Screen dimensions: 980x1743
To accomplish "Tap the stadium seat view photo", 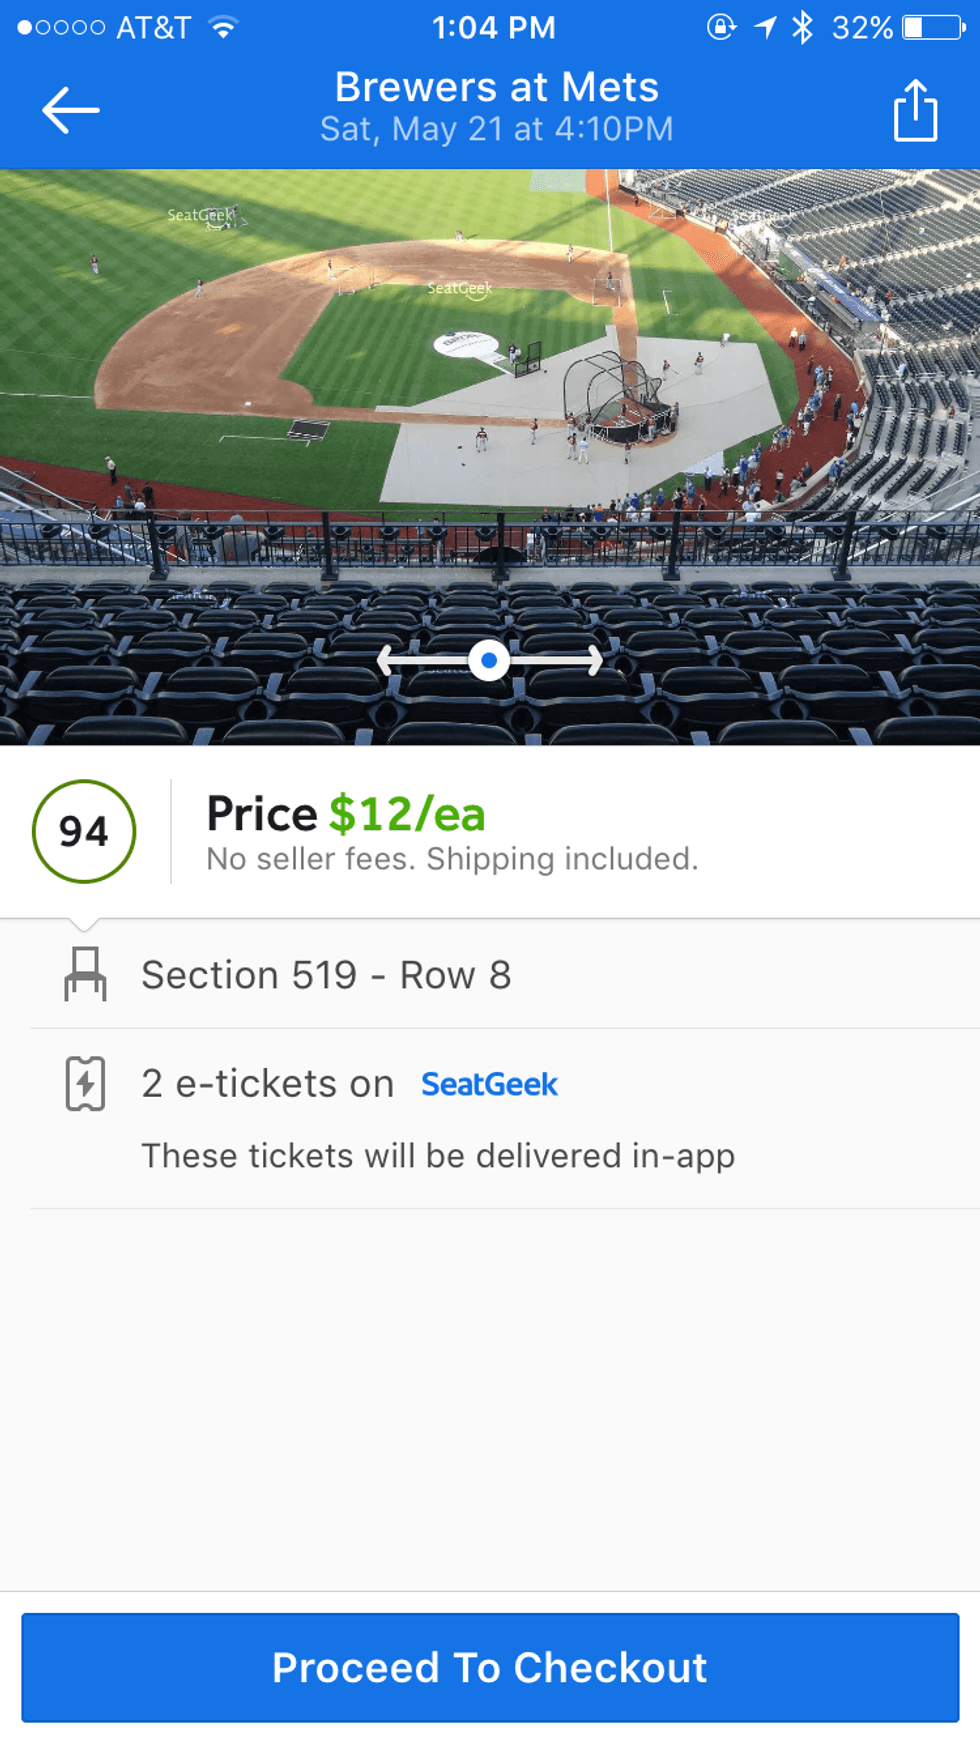I will 490,400.
